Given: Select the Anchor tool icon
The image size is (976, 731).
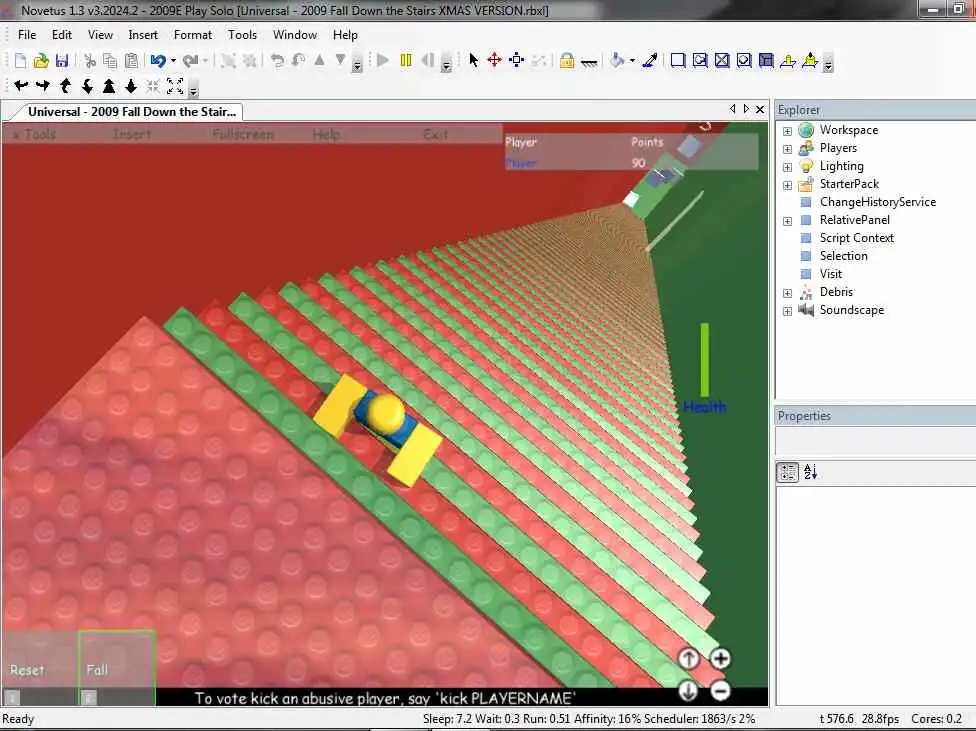Looking at the screenshot, I should (x=589, y=61).
